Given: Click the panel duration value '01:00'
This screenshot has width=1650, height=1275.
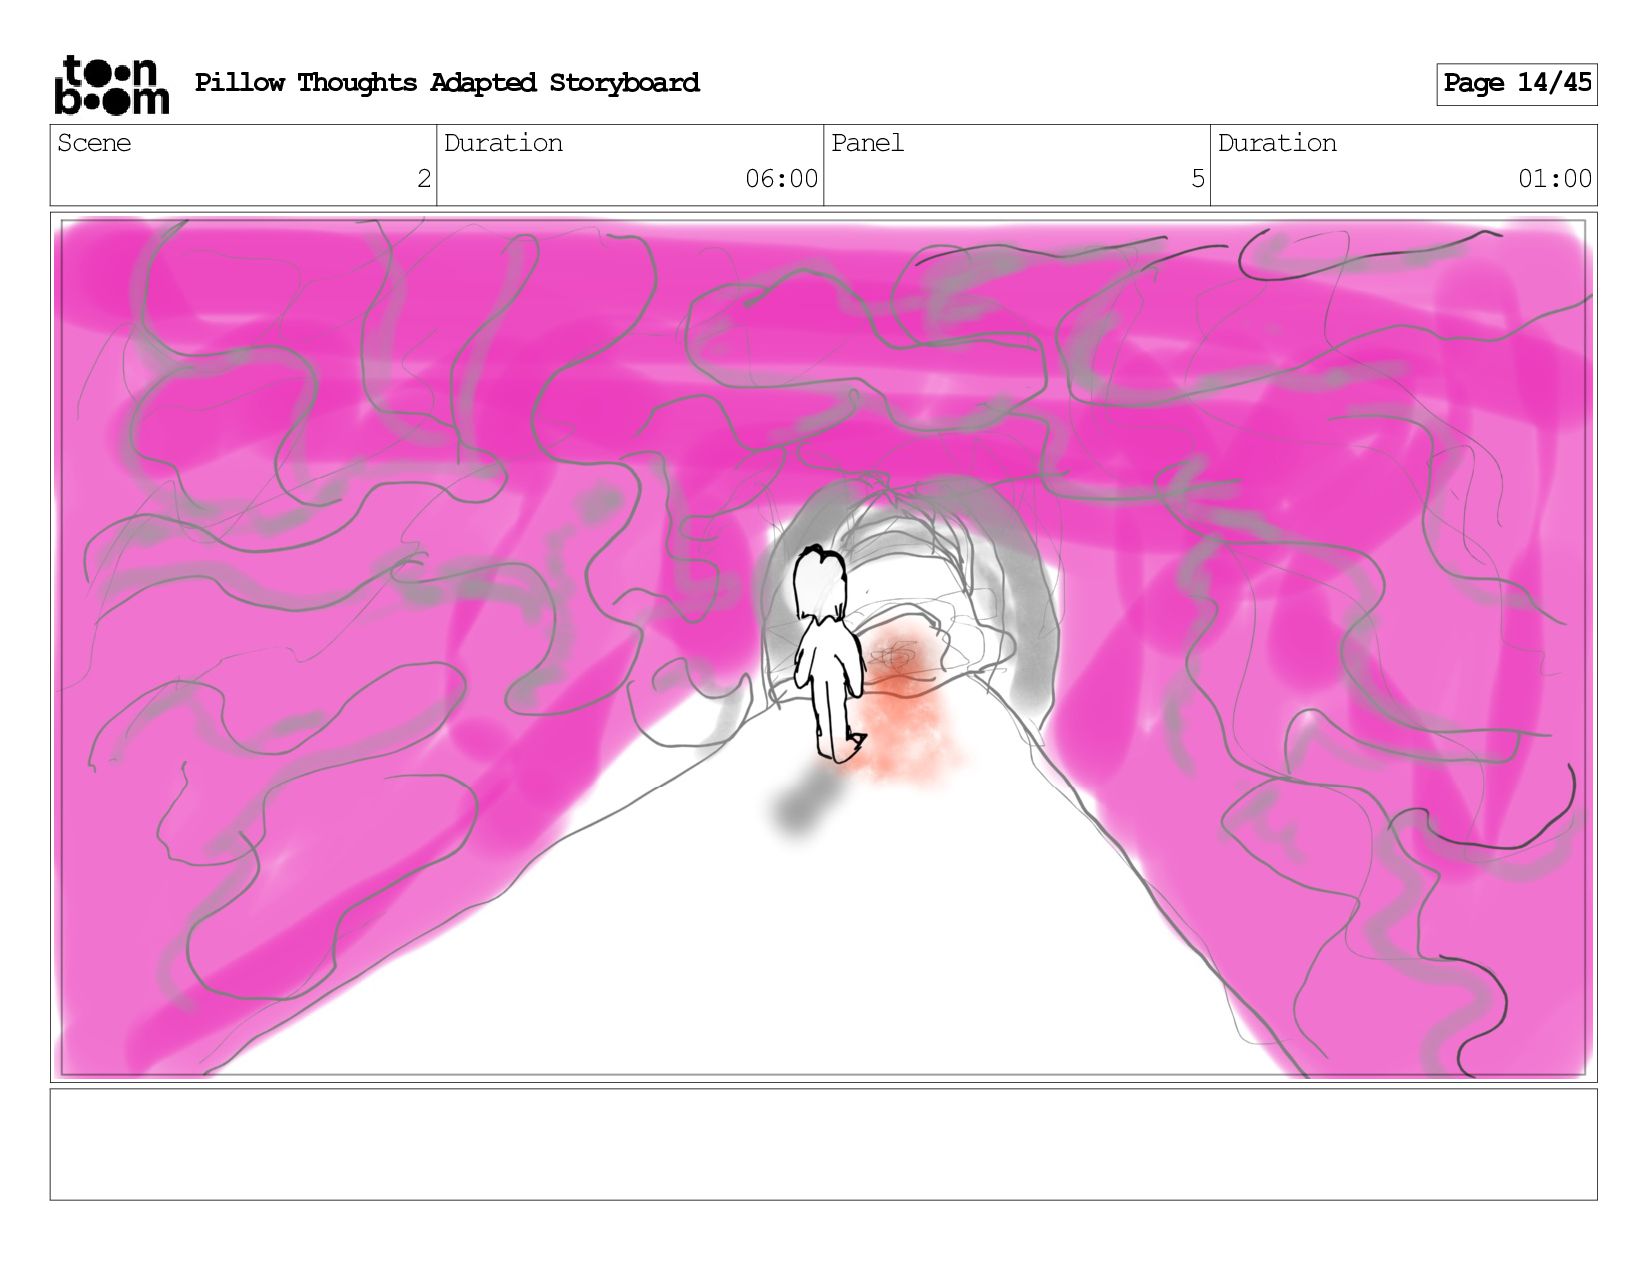Looking at the screenshot, I should point(1555,179).
